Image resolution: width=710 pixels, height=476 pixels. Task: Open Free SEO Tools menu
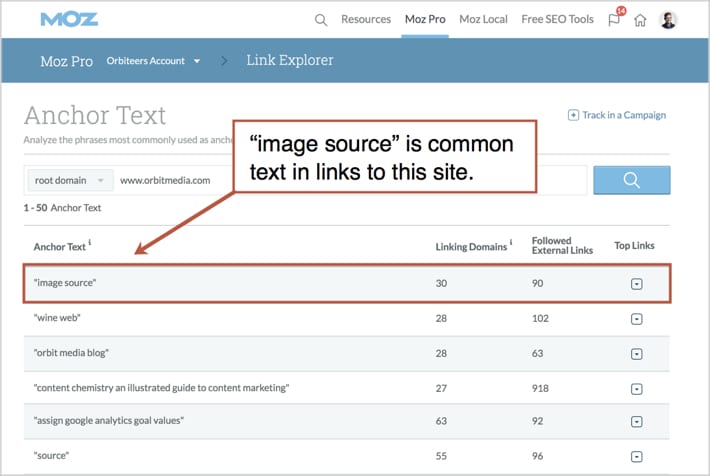[557, 19]
